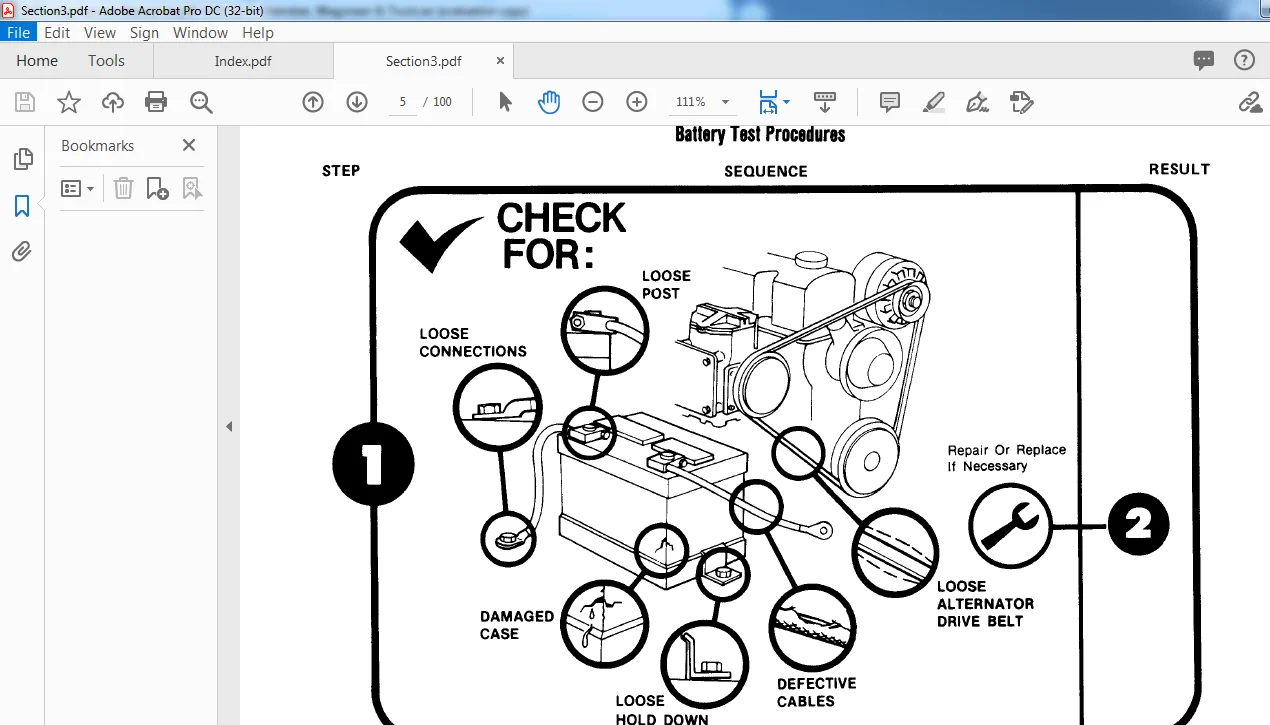Click the upload to cloud icon
This screenshot has width=1270, height=725.
point(113,102)
